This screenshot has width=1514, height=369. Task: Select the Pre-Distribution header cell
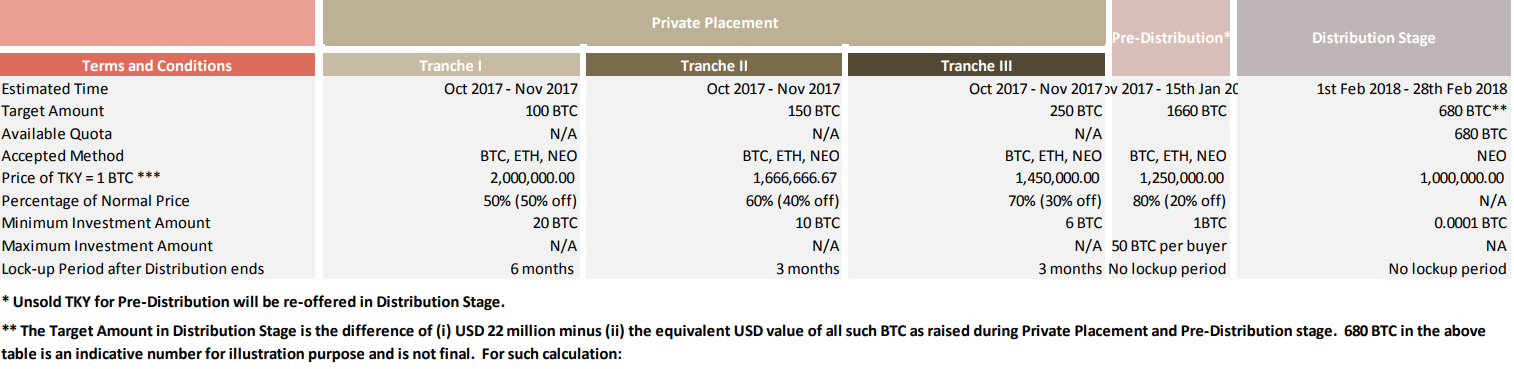pos(1170,38)
